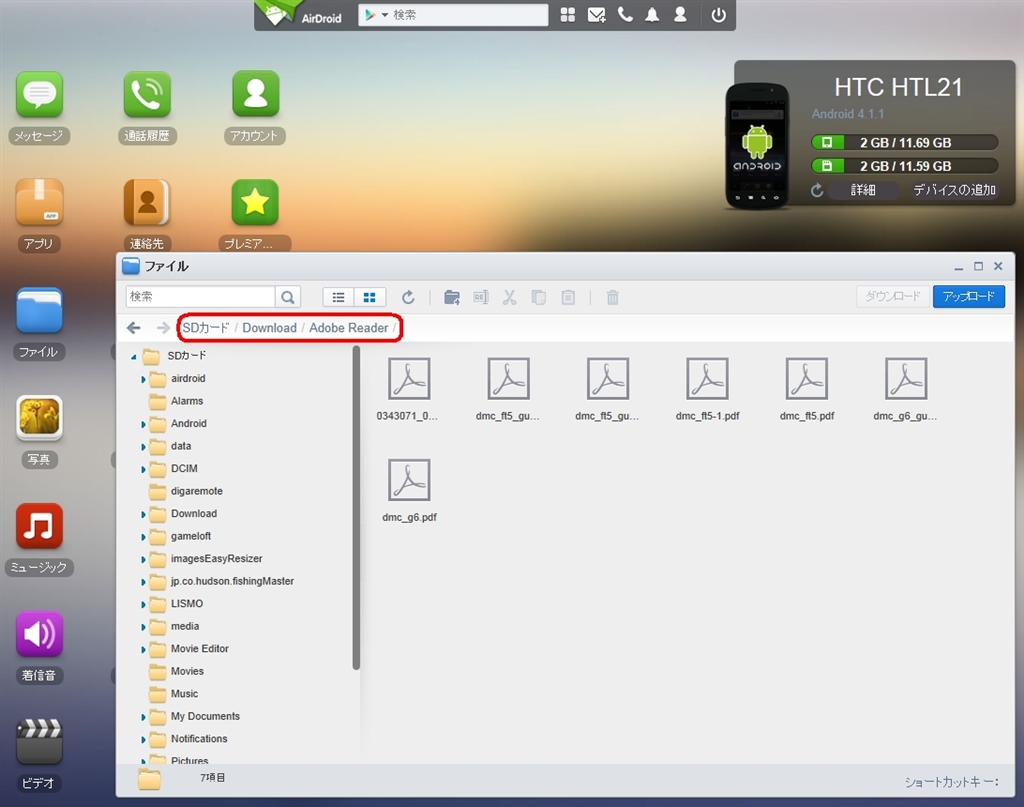The image size is (1024, 807).
Task: Click the search magnifier button in file window
Action: 287,297
